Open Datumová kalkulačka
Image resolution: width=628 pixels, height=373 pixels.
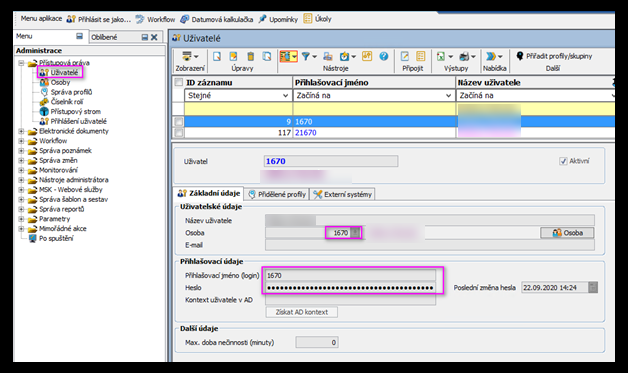[216, 19]
